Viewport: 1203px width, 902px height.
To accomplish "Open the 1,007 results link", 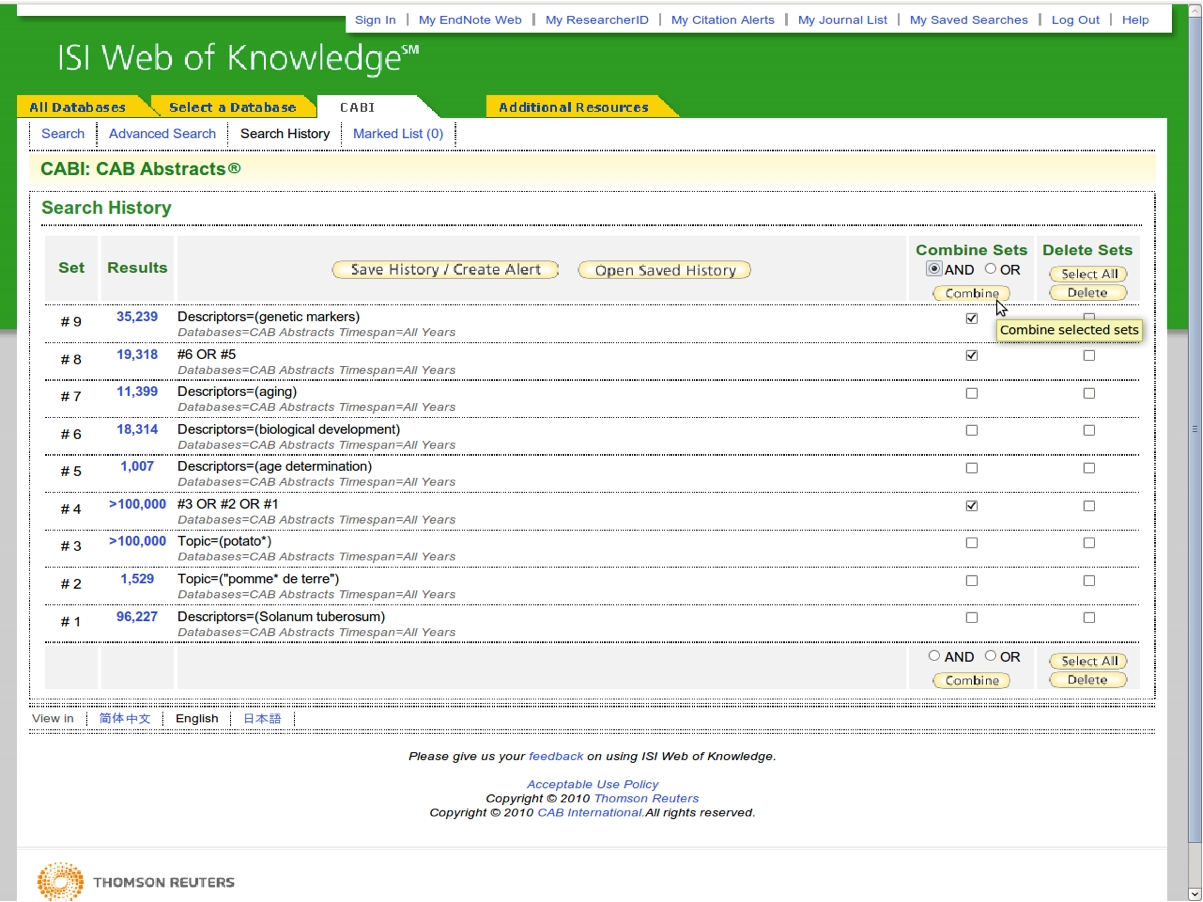I will click(137, 466).
